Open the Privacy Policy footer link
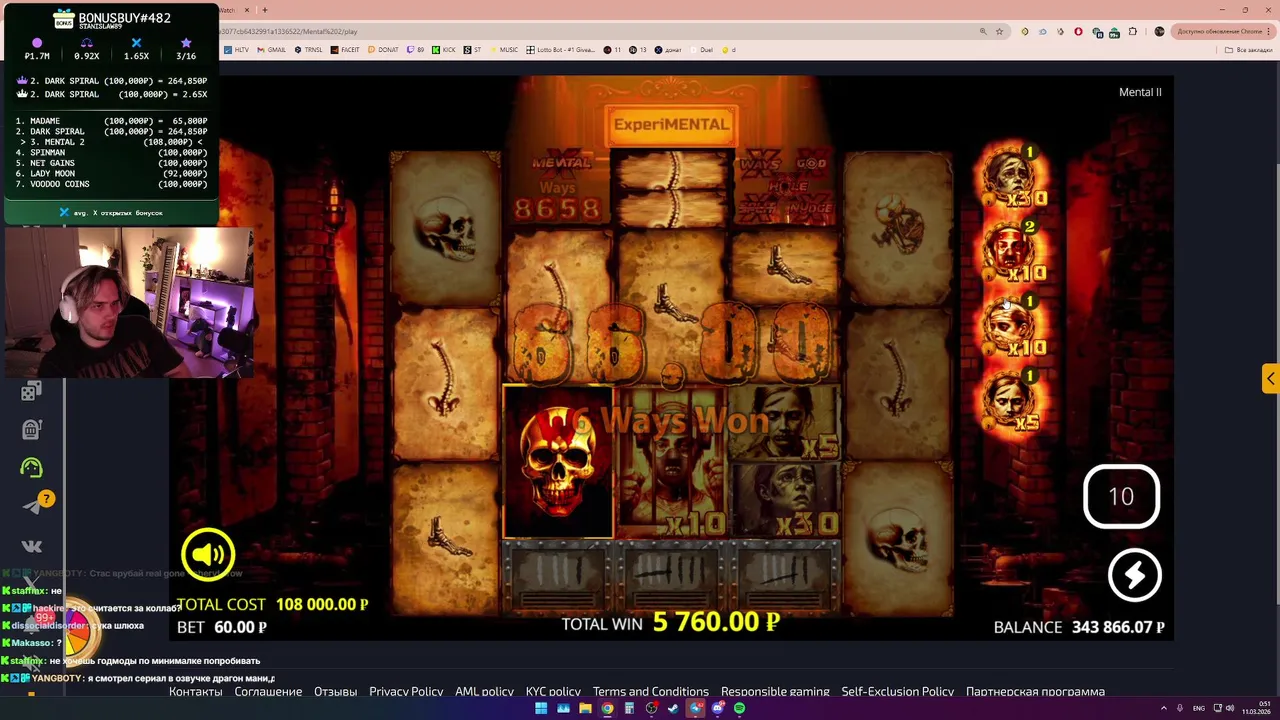1280x720 pixels. pos(406,691)
